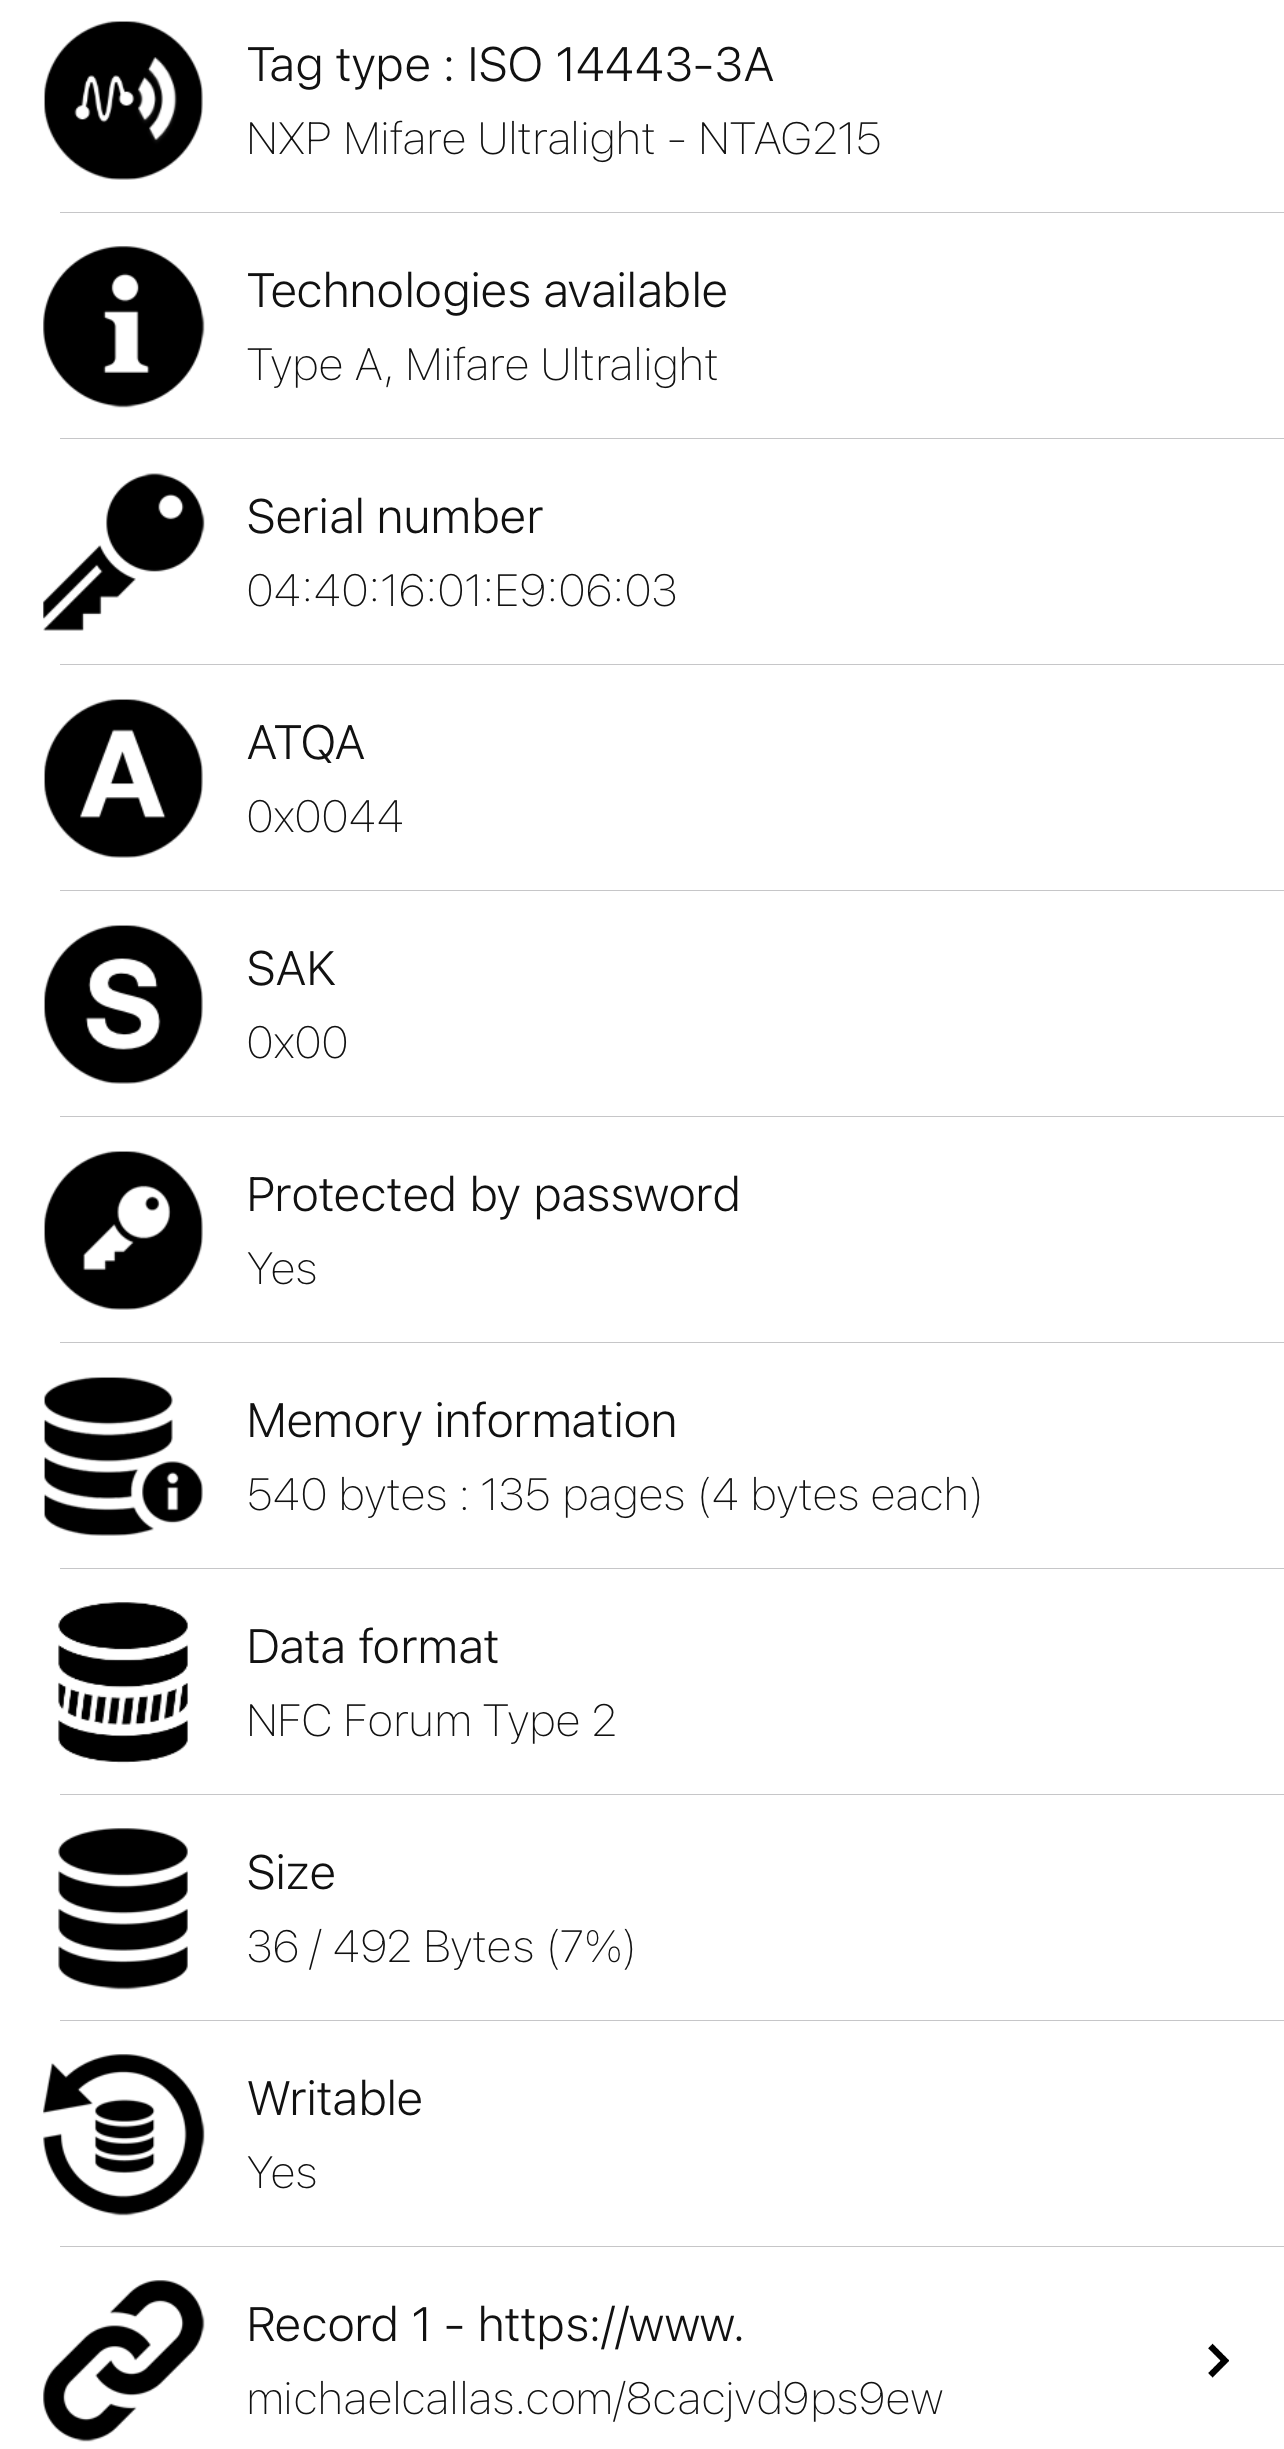Tap the Writable restore database icon

[x=123, y=2134]
